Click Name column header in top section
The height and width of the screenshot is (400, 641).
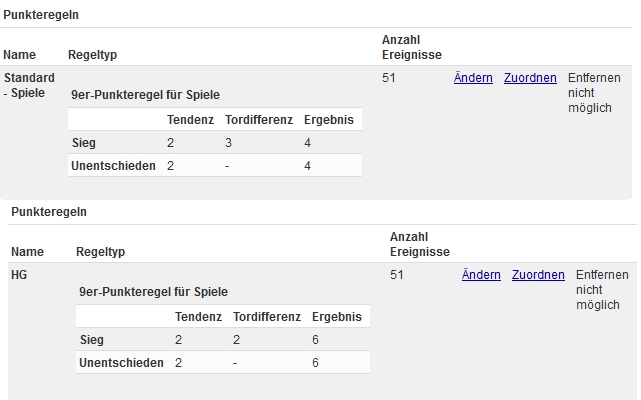tap(19, 54)
